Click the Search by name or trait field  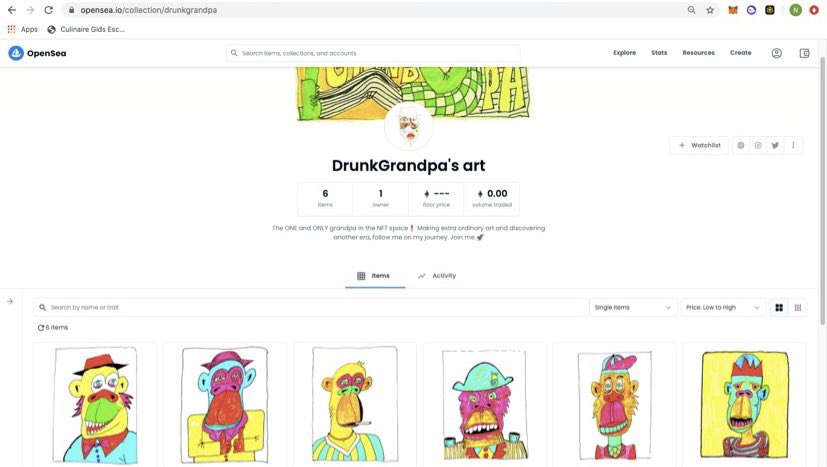tap(310, 308)
